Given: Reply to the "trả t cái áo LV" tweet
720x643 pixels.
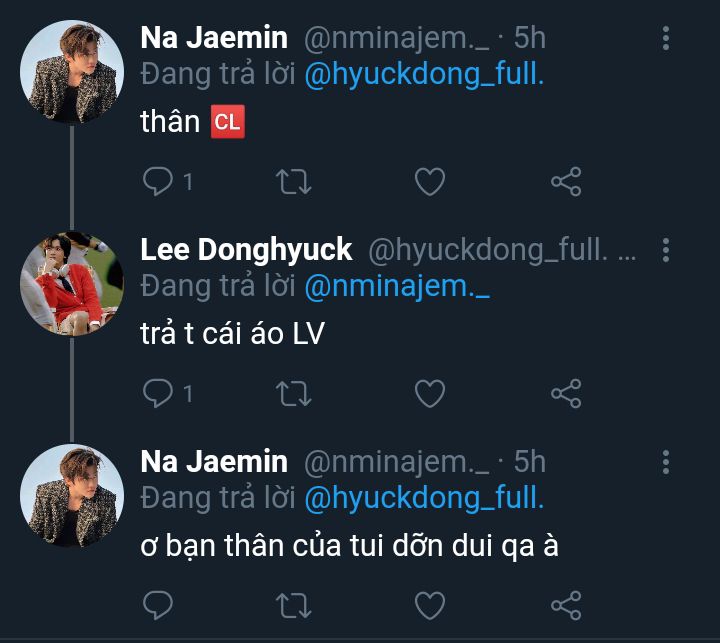Looking at the screenshot, I should [157, 393].
